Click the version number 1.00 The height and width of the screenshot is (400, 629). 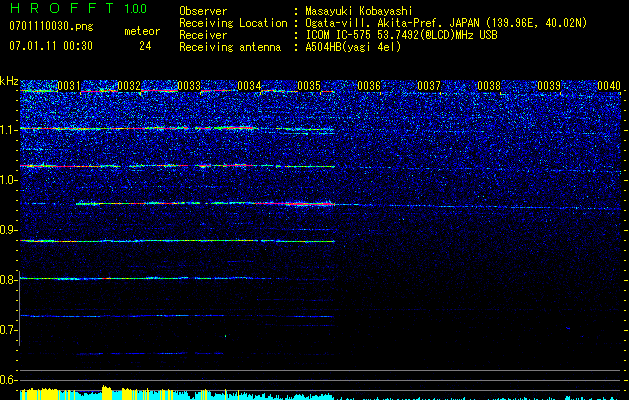pyautogui.click(x=135, y=9)
